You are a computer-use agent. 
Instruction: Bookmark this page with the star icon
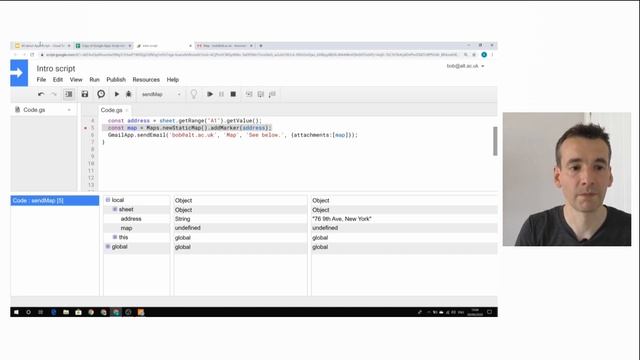pyautogui.click(x=474, y=55)
